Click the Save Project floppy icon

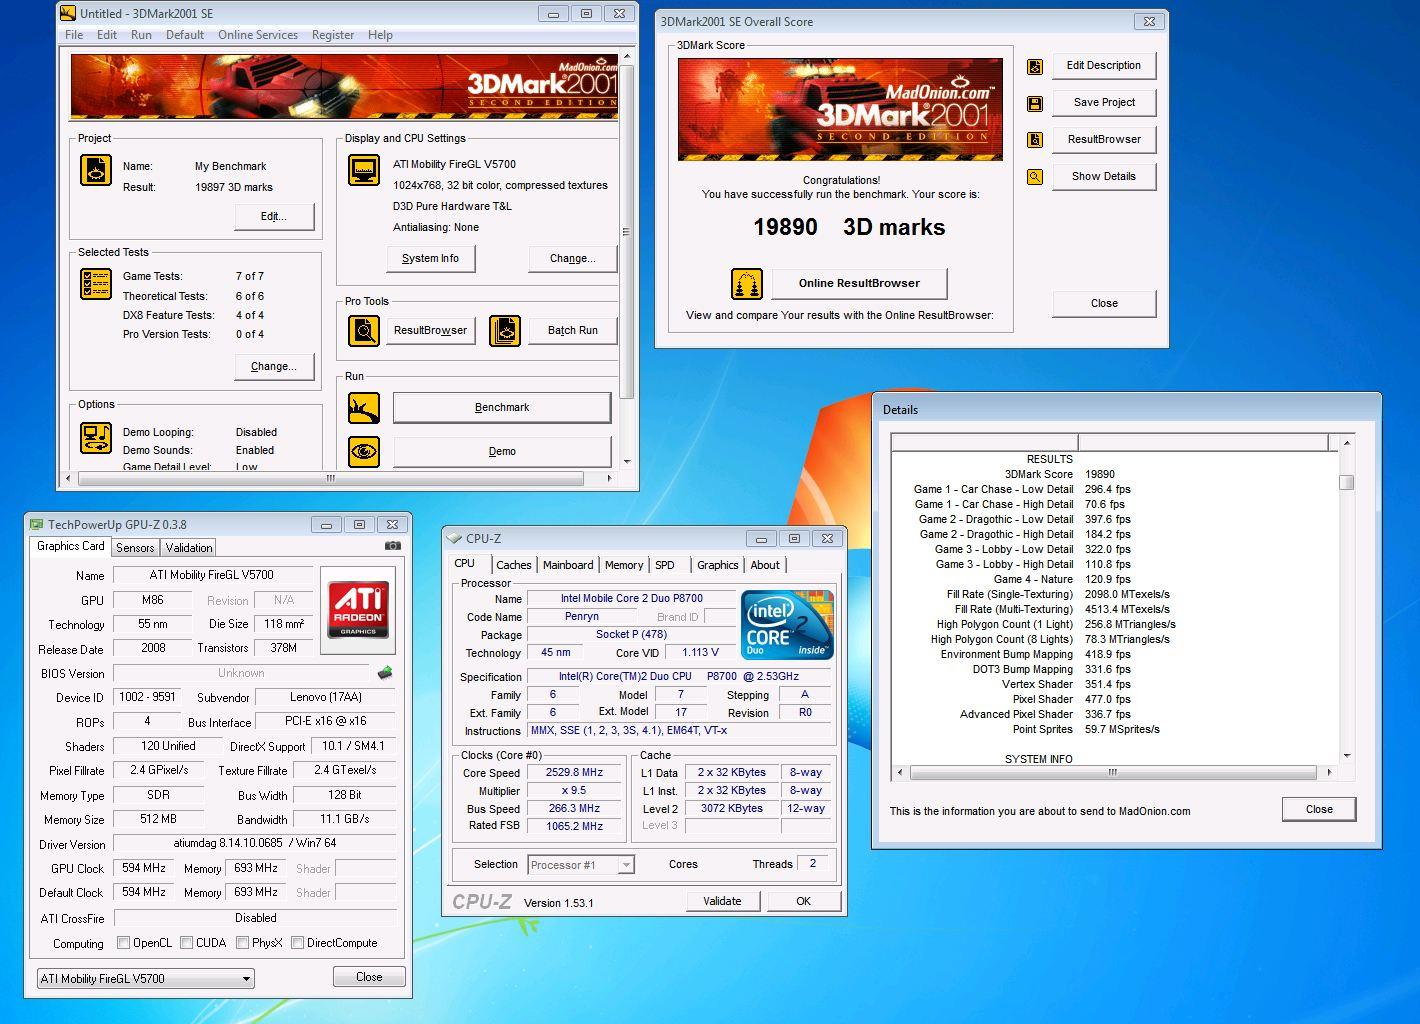pyautogui.click(x=1035, y=103)
